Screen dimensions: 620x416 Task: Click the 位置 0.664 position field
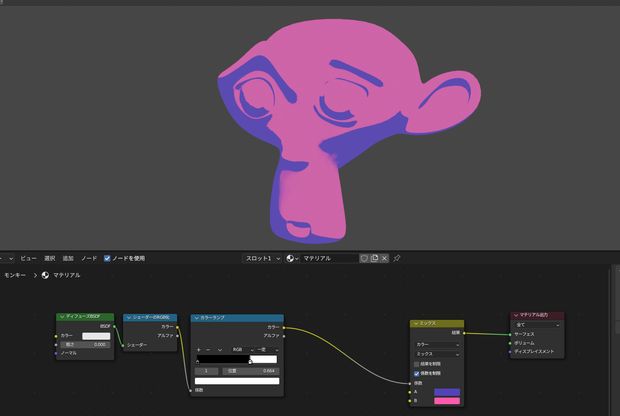pos(251,371)
